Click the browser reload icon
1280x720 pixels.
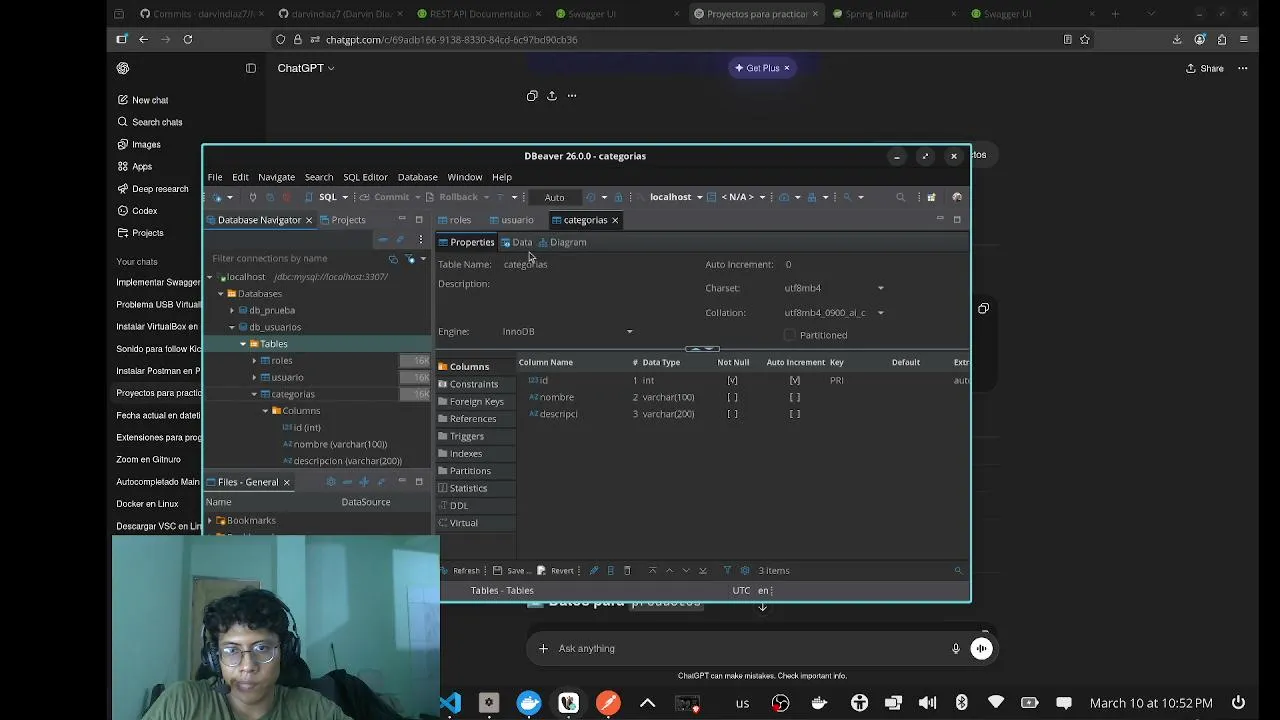[x=188, y=39]
